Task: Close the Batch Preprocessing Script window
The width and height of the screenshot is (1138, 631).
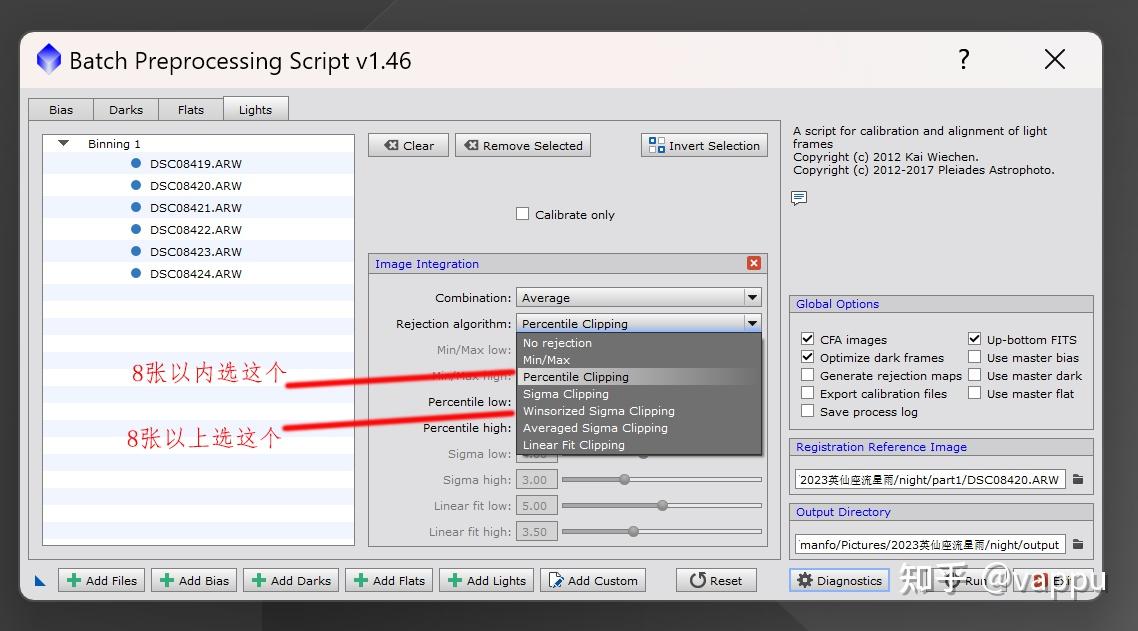Action: (1055, 59)
